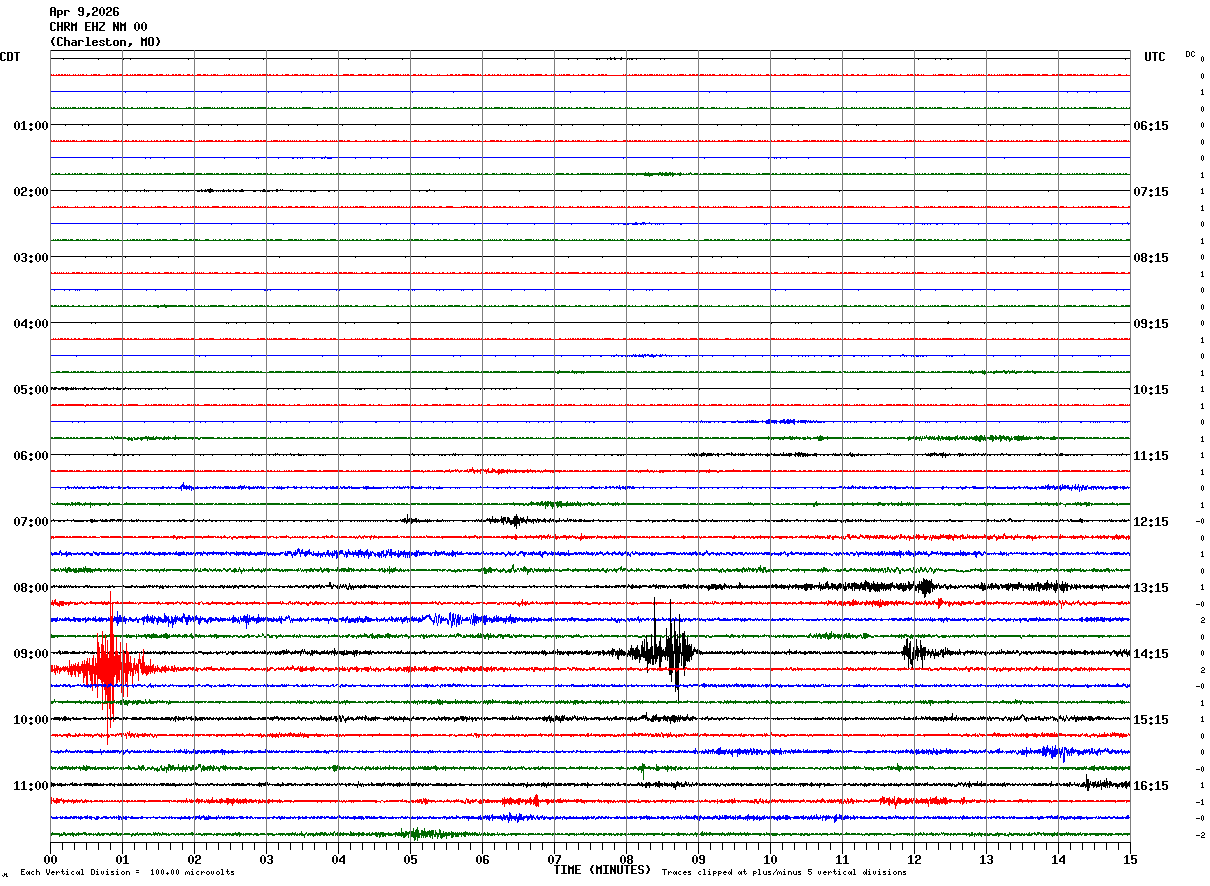This screenshot has width=1210, height=886.
Task: Click the date label "Apr 9,2026"
Action: coord(84,12)
